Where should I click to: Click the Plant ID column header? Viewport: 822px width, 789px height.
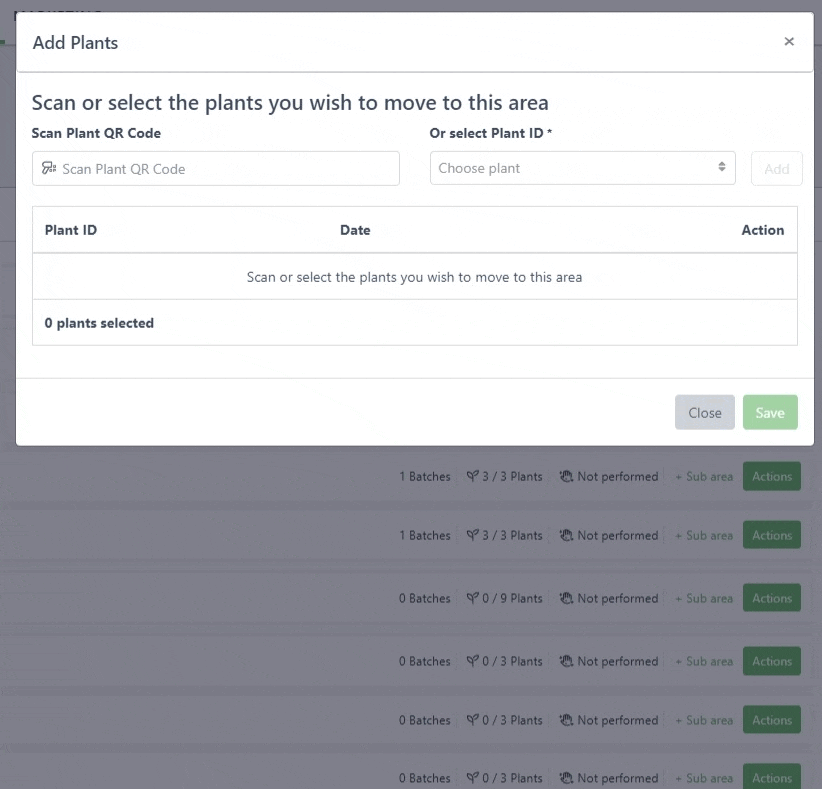point(71,230)
